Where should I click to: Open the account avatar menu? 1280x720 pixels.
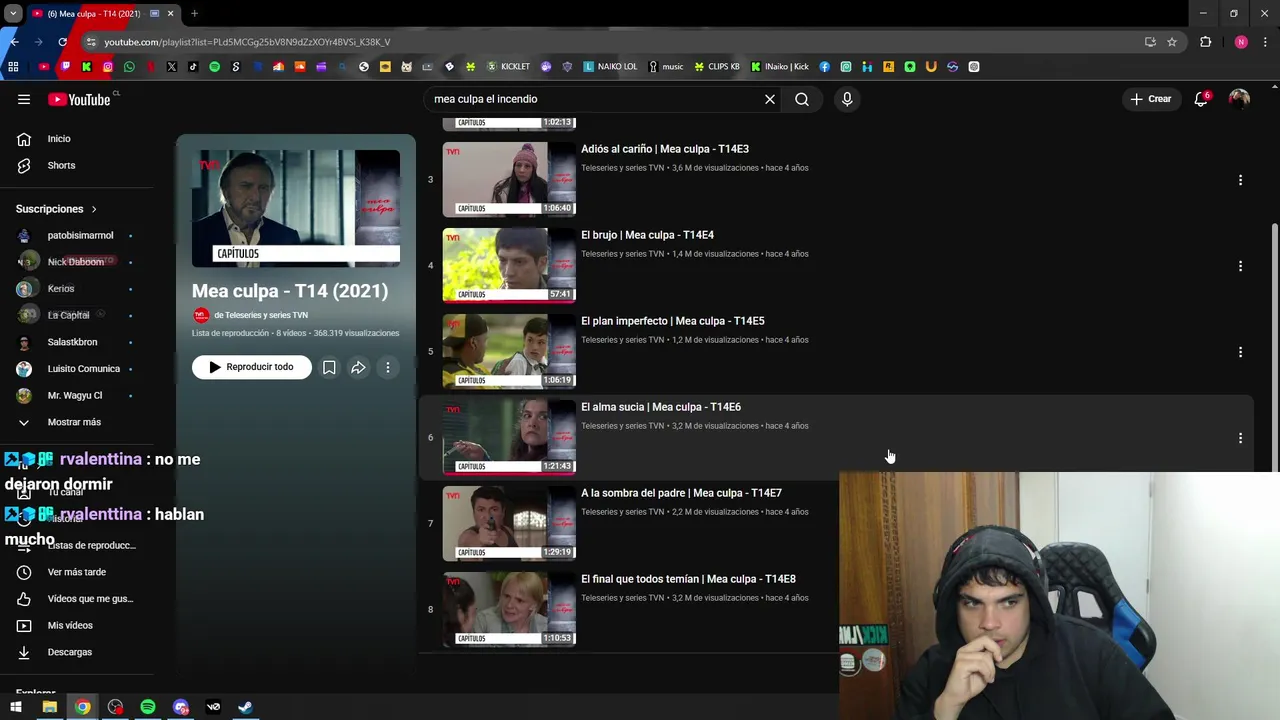1239,99
